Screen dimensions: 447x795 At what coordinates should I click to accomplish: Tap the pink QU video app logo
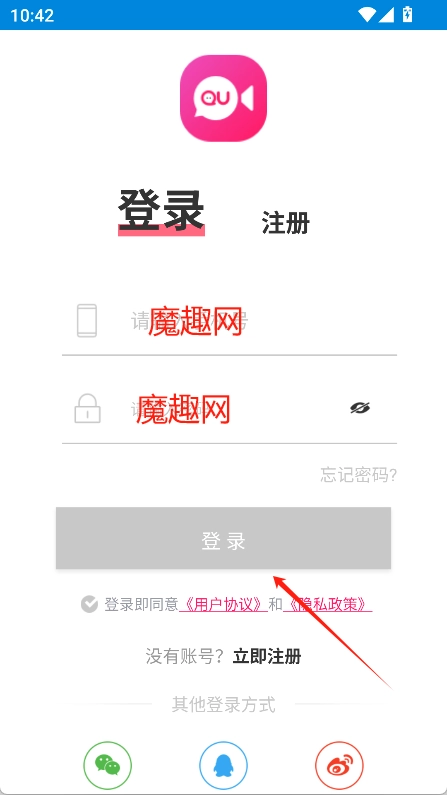(x=224, y=98)
